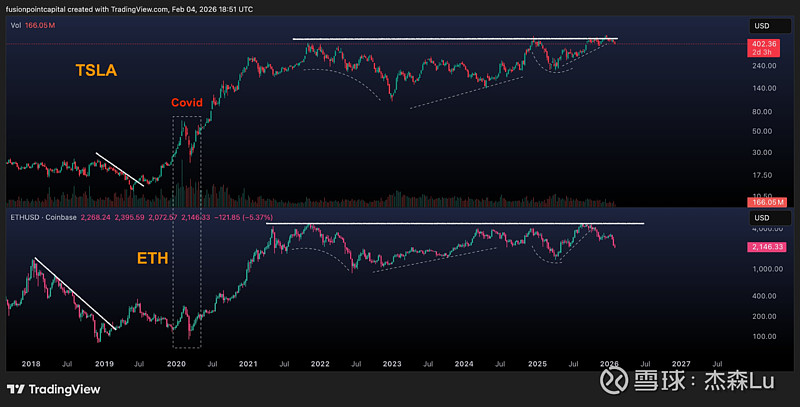800x407 pixels.
Task: Click the 2,268.24 open value in legend
Action: (x=95, y=217)
